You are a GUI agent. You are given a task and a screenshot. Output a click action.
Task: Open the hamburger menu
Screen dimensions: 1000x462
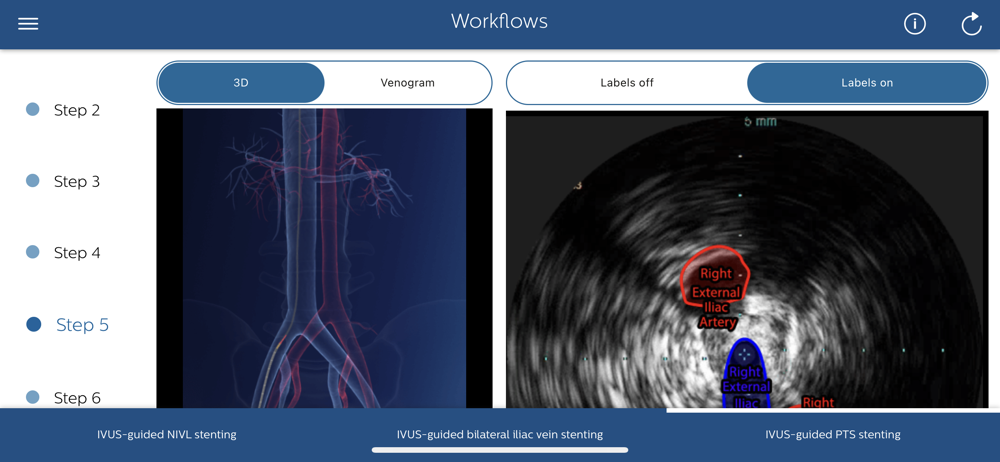coord(28,24)
